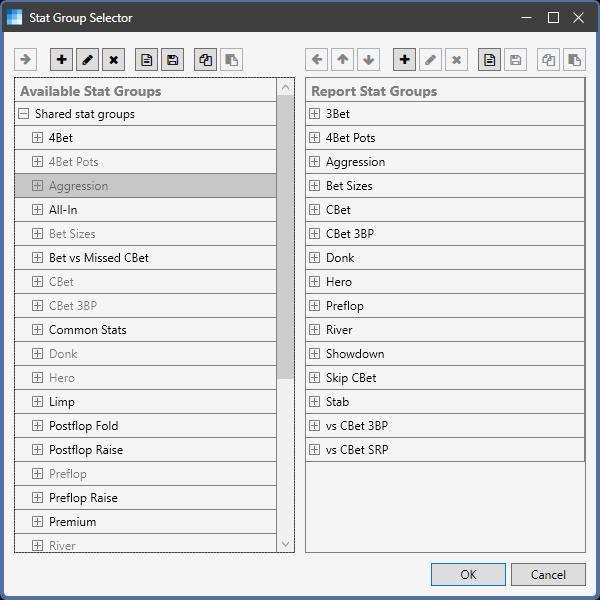This screenshot has height=600, width=600.
Task: Expand the 4Bet group in available list
Action: tap(37, 138)
